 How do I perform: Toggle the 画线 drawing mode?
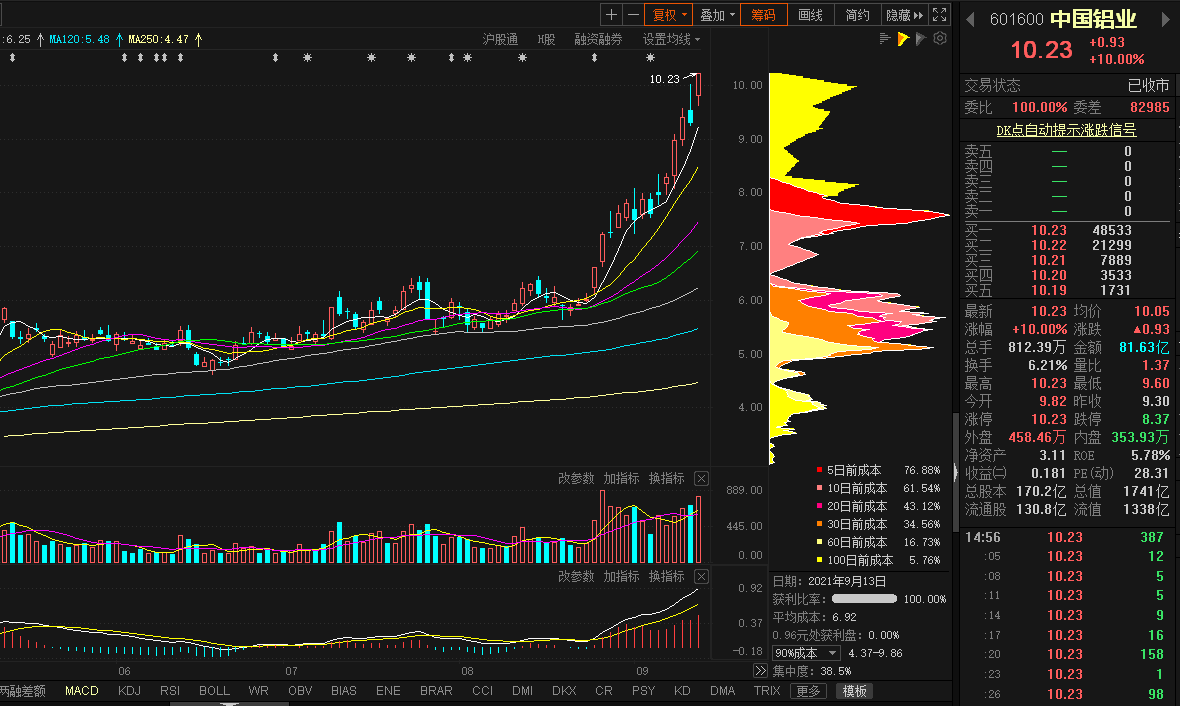[x=810, y=14]
